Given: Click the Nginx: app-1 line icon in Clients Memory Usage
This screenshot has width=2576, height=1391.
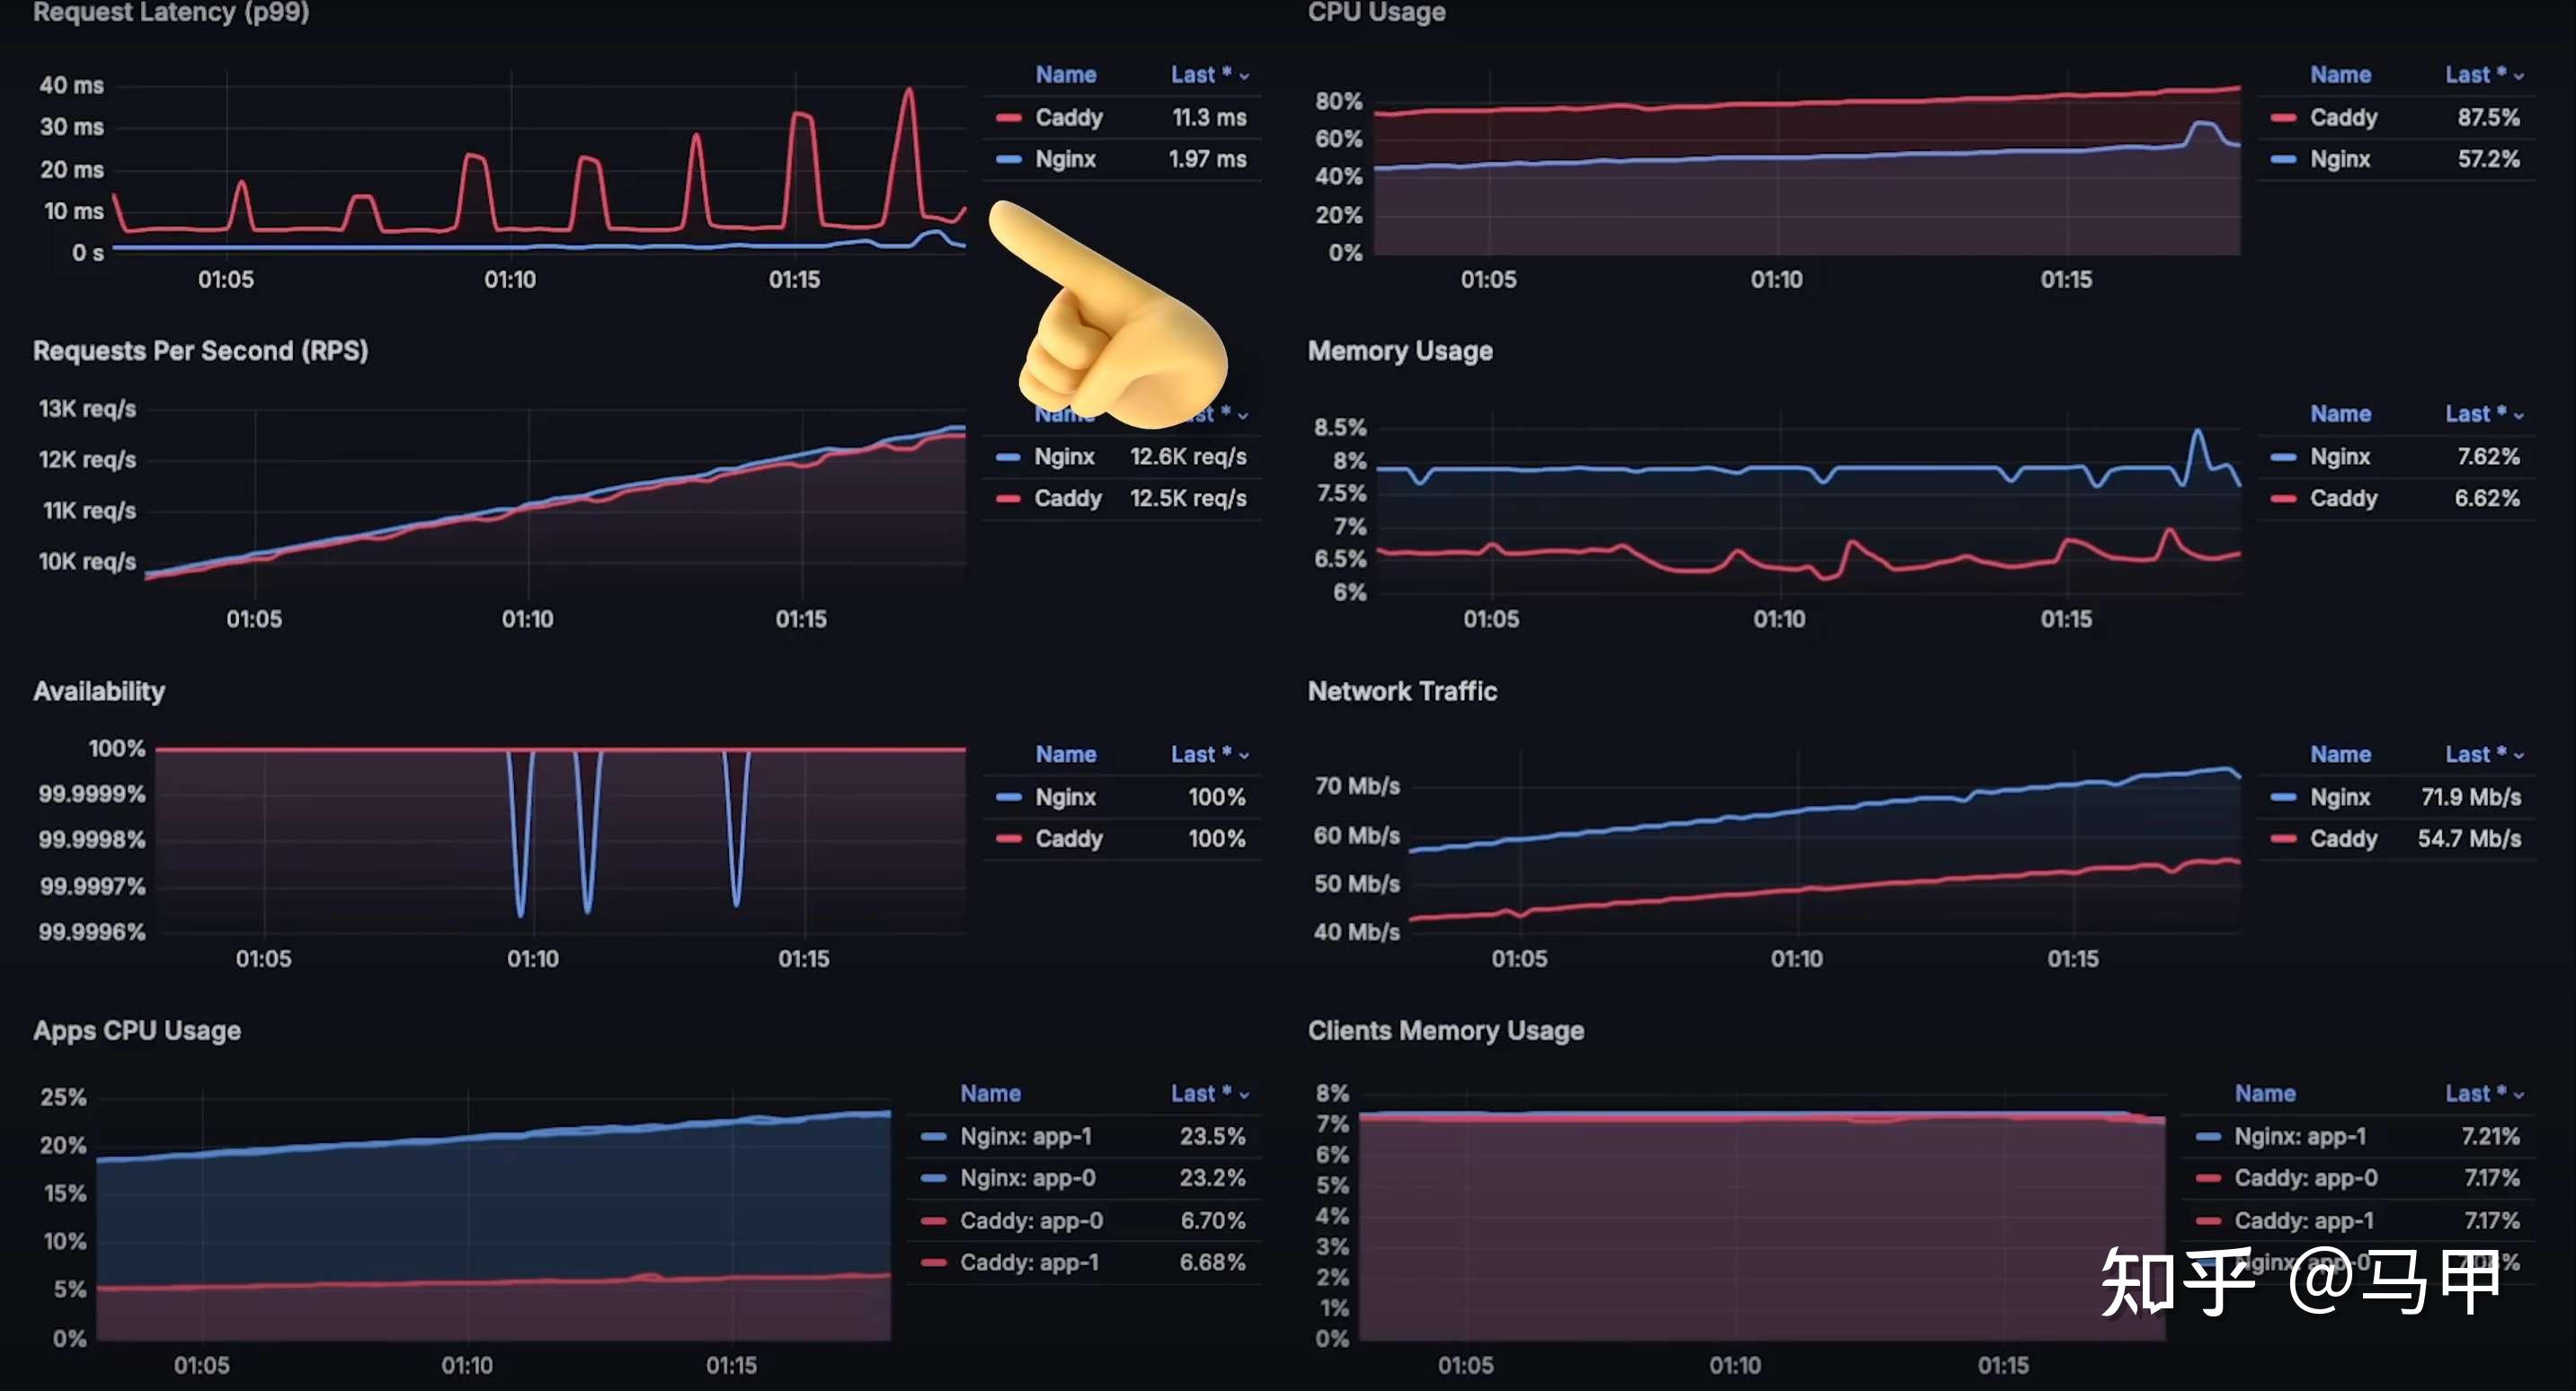Looking at the screenshot, I should 2209,1136.
